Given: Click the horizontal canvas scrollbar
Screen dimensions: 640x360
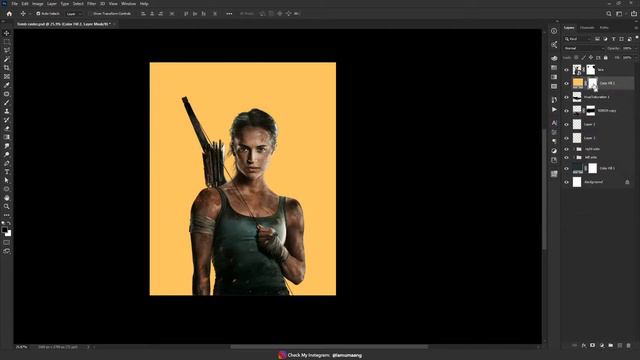Looking at the screenshot, I should click(x=329, y=347).
